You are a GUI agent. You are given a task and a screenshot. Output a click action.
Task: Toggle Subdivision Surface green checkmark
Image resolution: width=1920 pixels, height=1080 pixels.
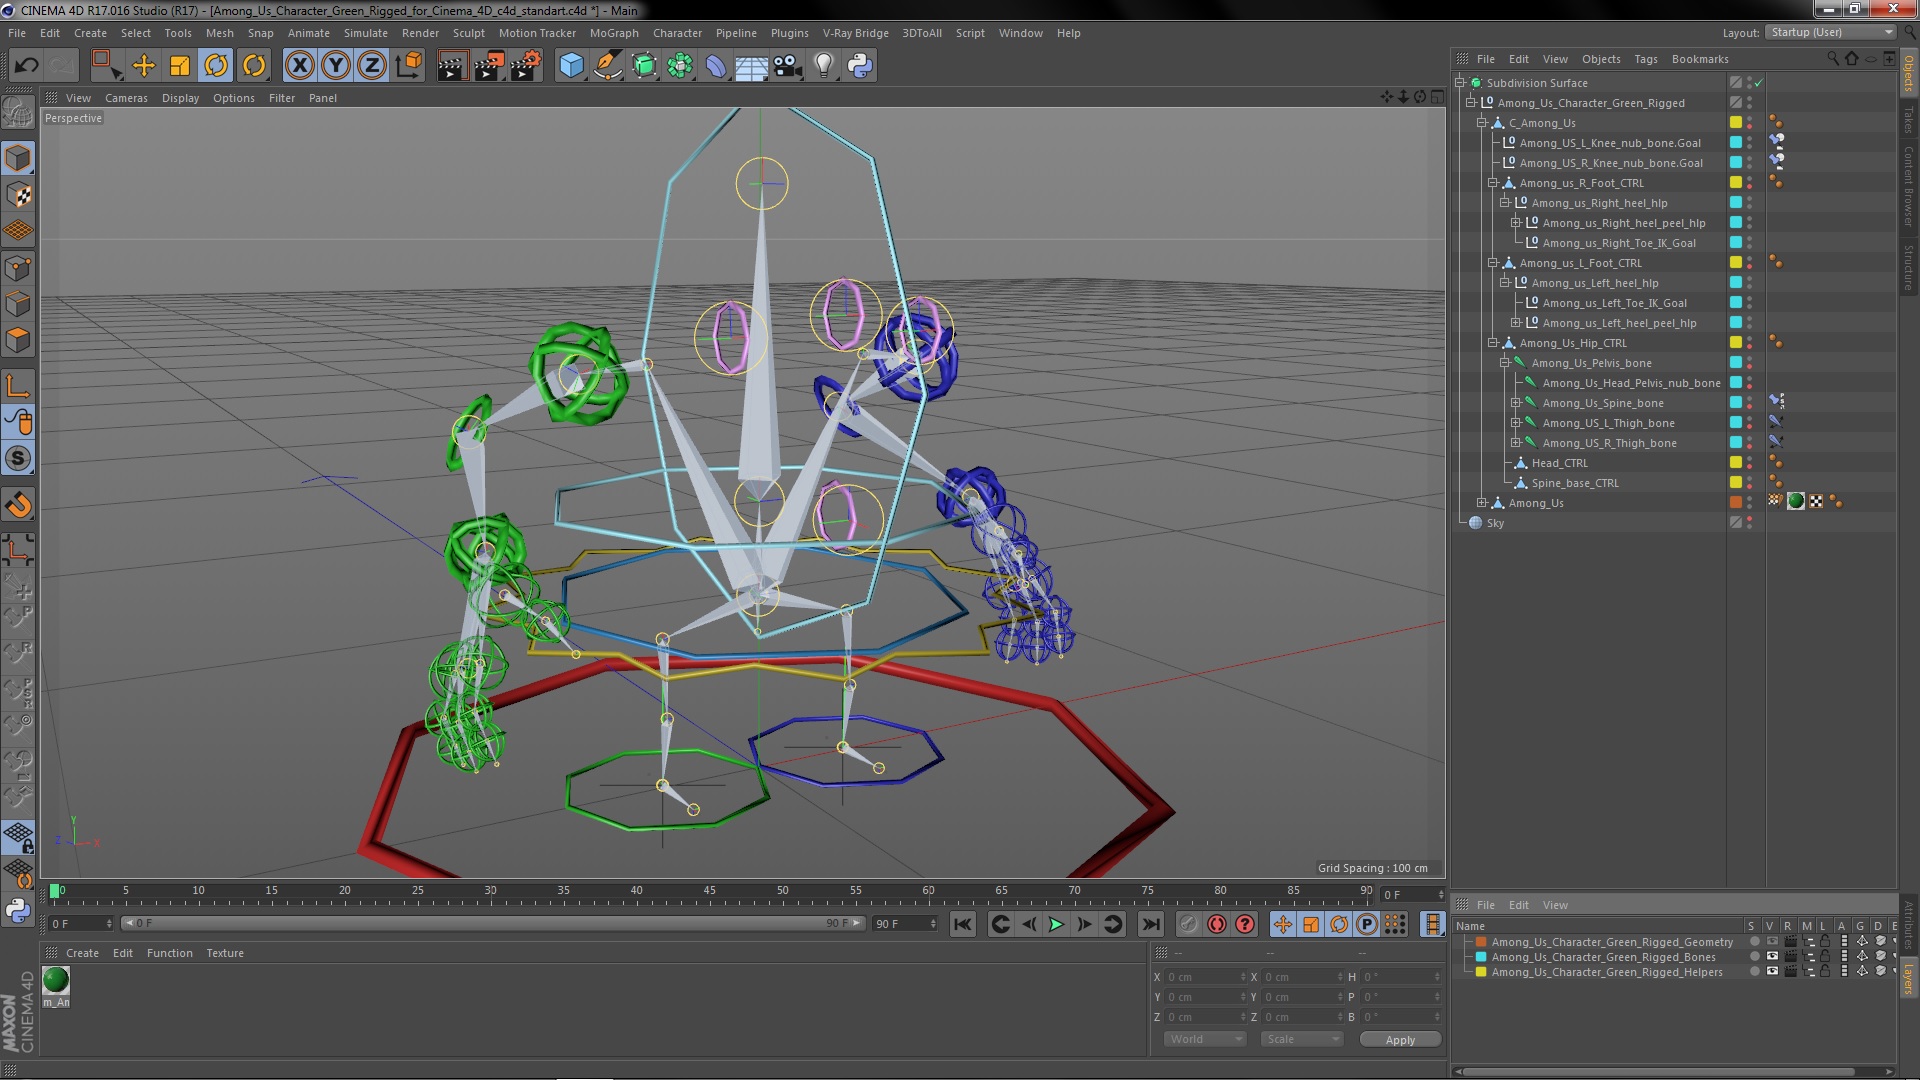point(1759,83)
